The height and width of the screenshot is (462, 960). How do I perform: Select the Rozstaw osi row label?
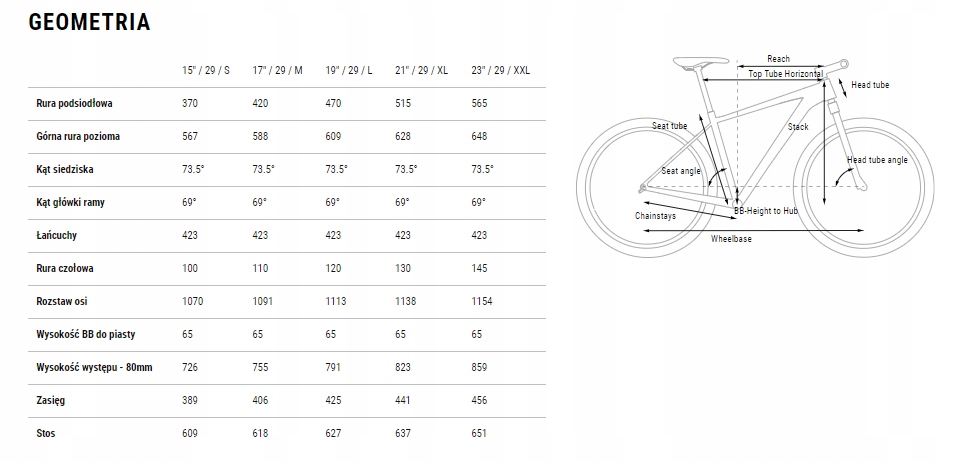tap(61, 301)
